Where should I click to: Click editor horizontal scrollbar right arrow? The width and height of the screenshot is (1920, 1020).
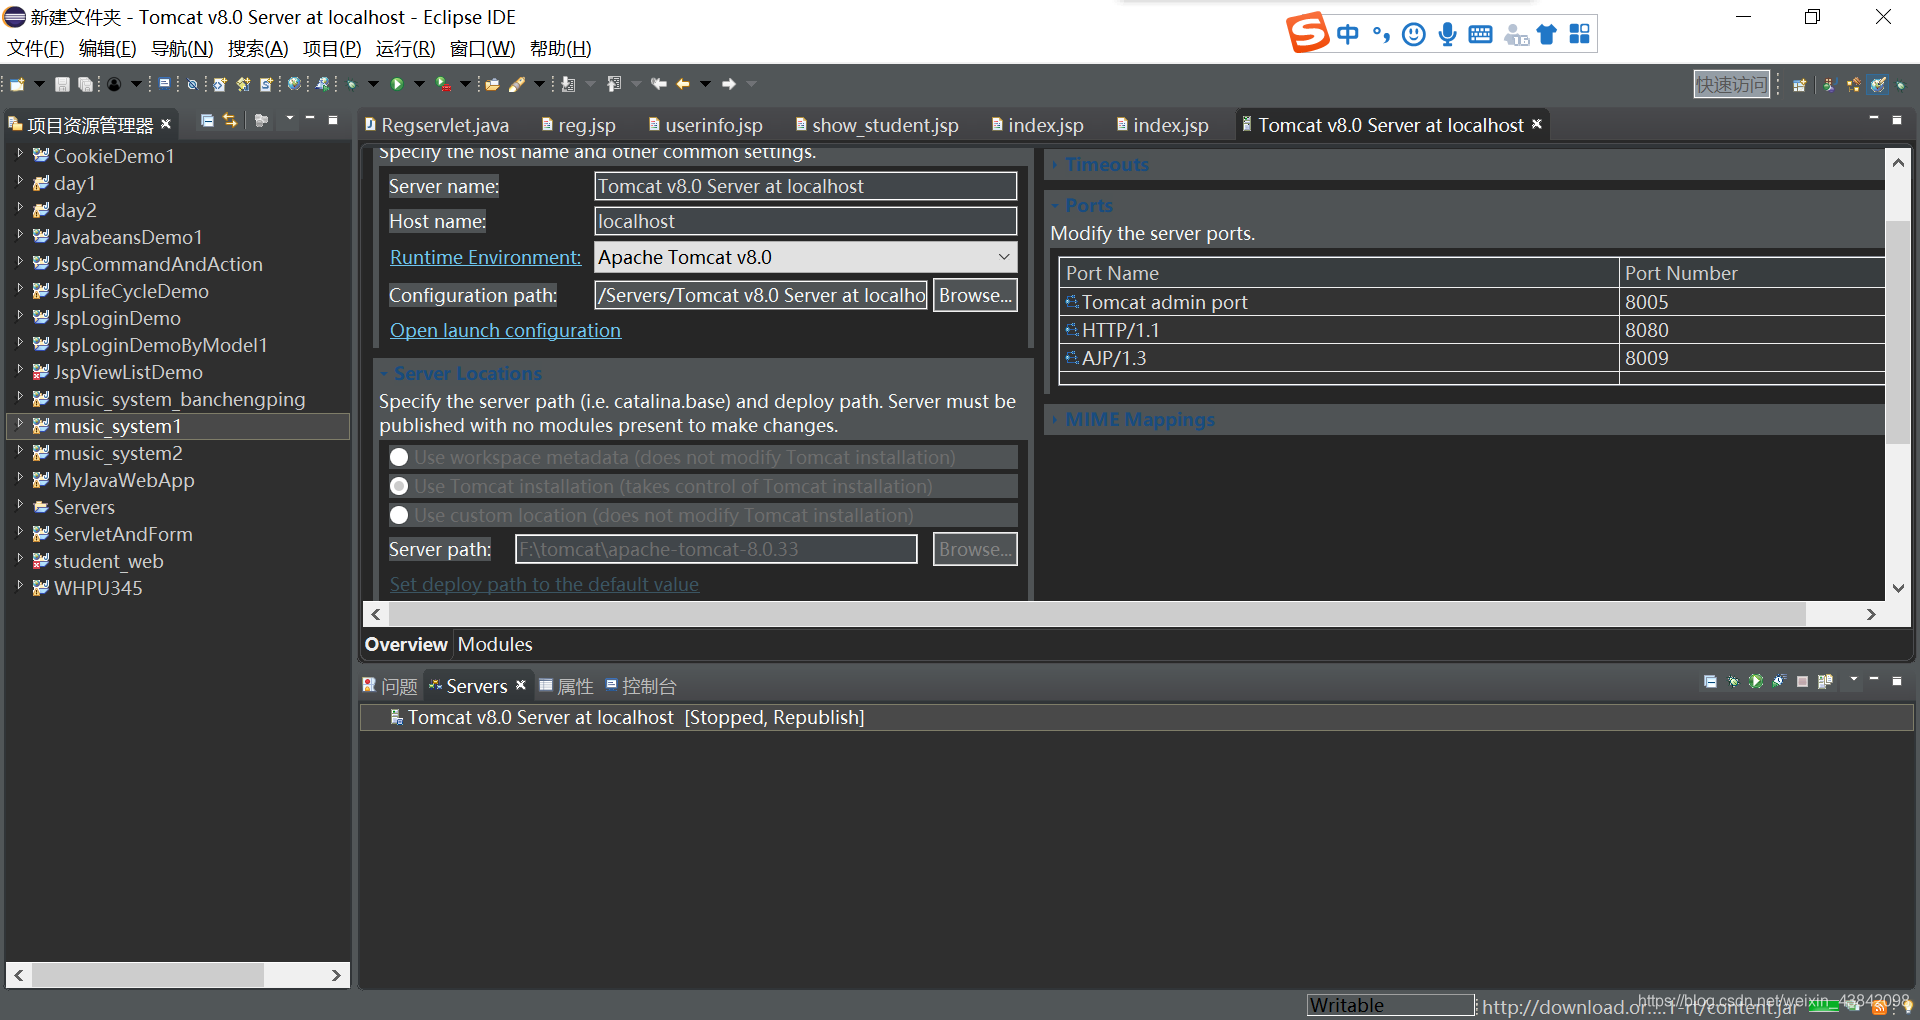1871,614
